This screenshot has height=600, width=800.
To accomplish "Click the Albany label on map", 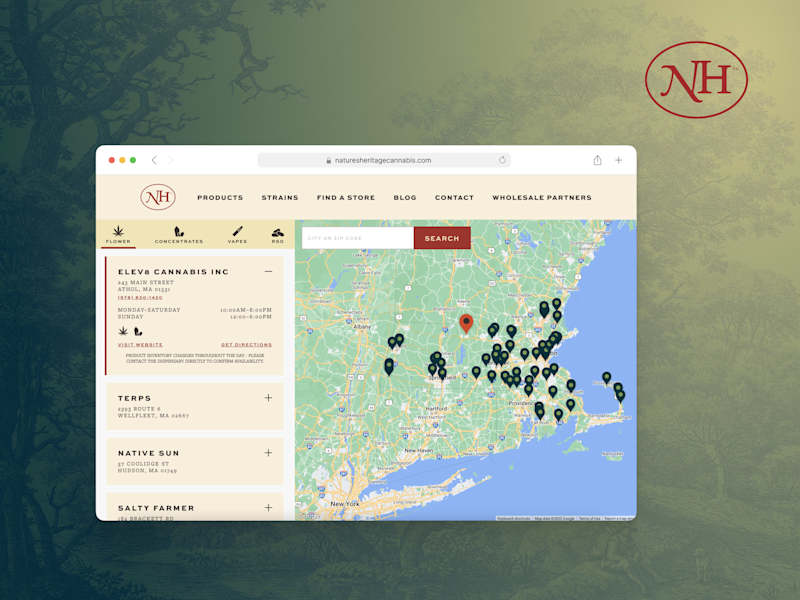I will (362, 327).
